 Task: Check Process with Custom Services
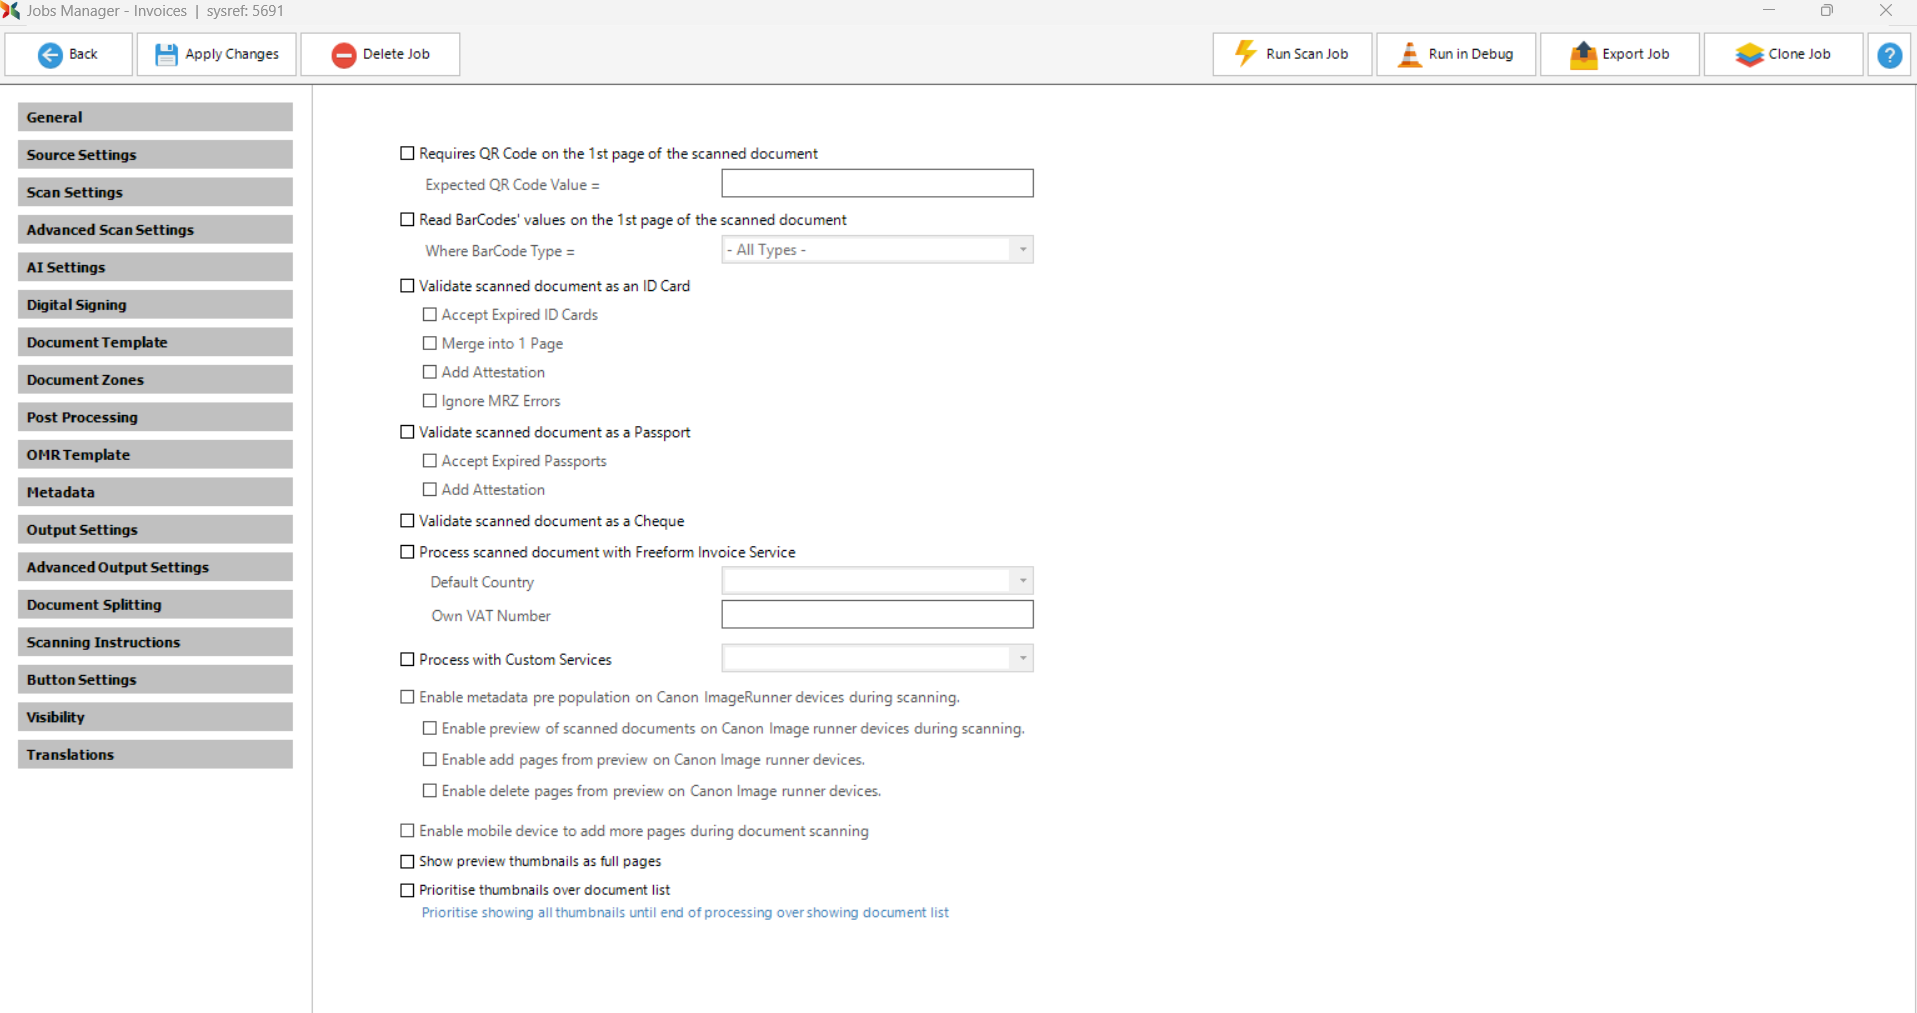point(407,660)
